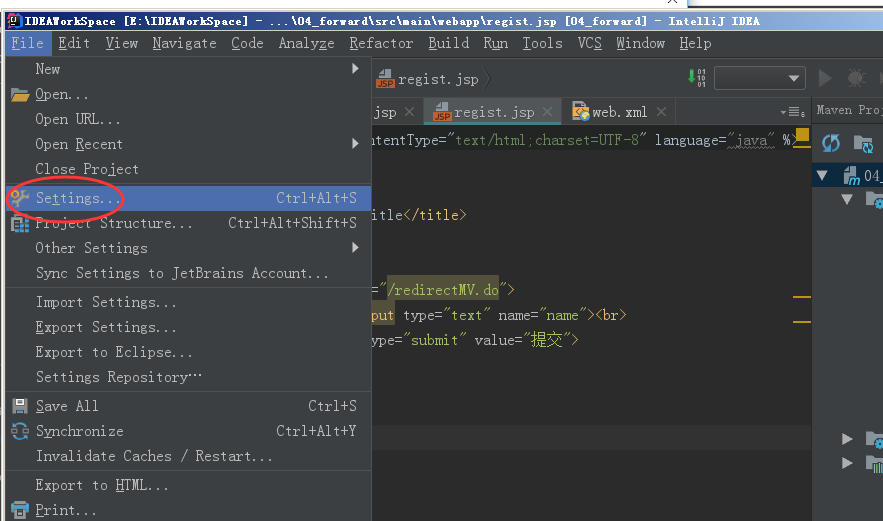Close the leftmost jsp tab
This screenshot has height=521, width=883.
click(409, 112)
